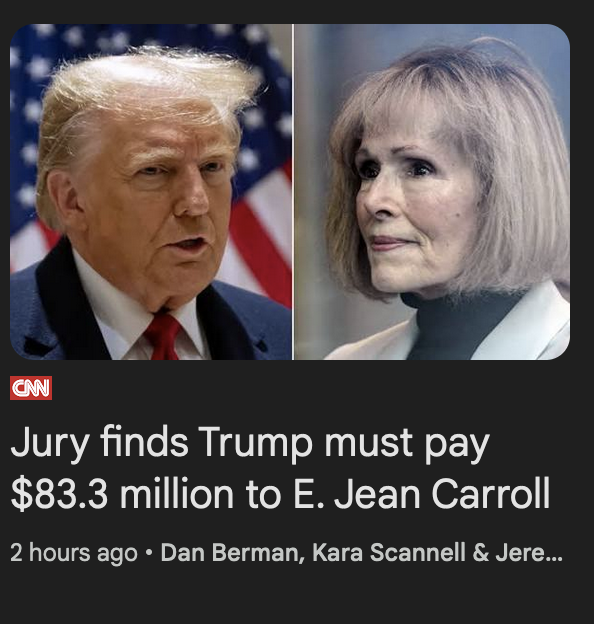Image resolution: width=594 pixels, height=624 pixels.
Task: Click the word 'Jury' in the headline
Action: (x=50, y=443)
